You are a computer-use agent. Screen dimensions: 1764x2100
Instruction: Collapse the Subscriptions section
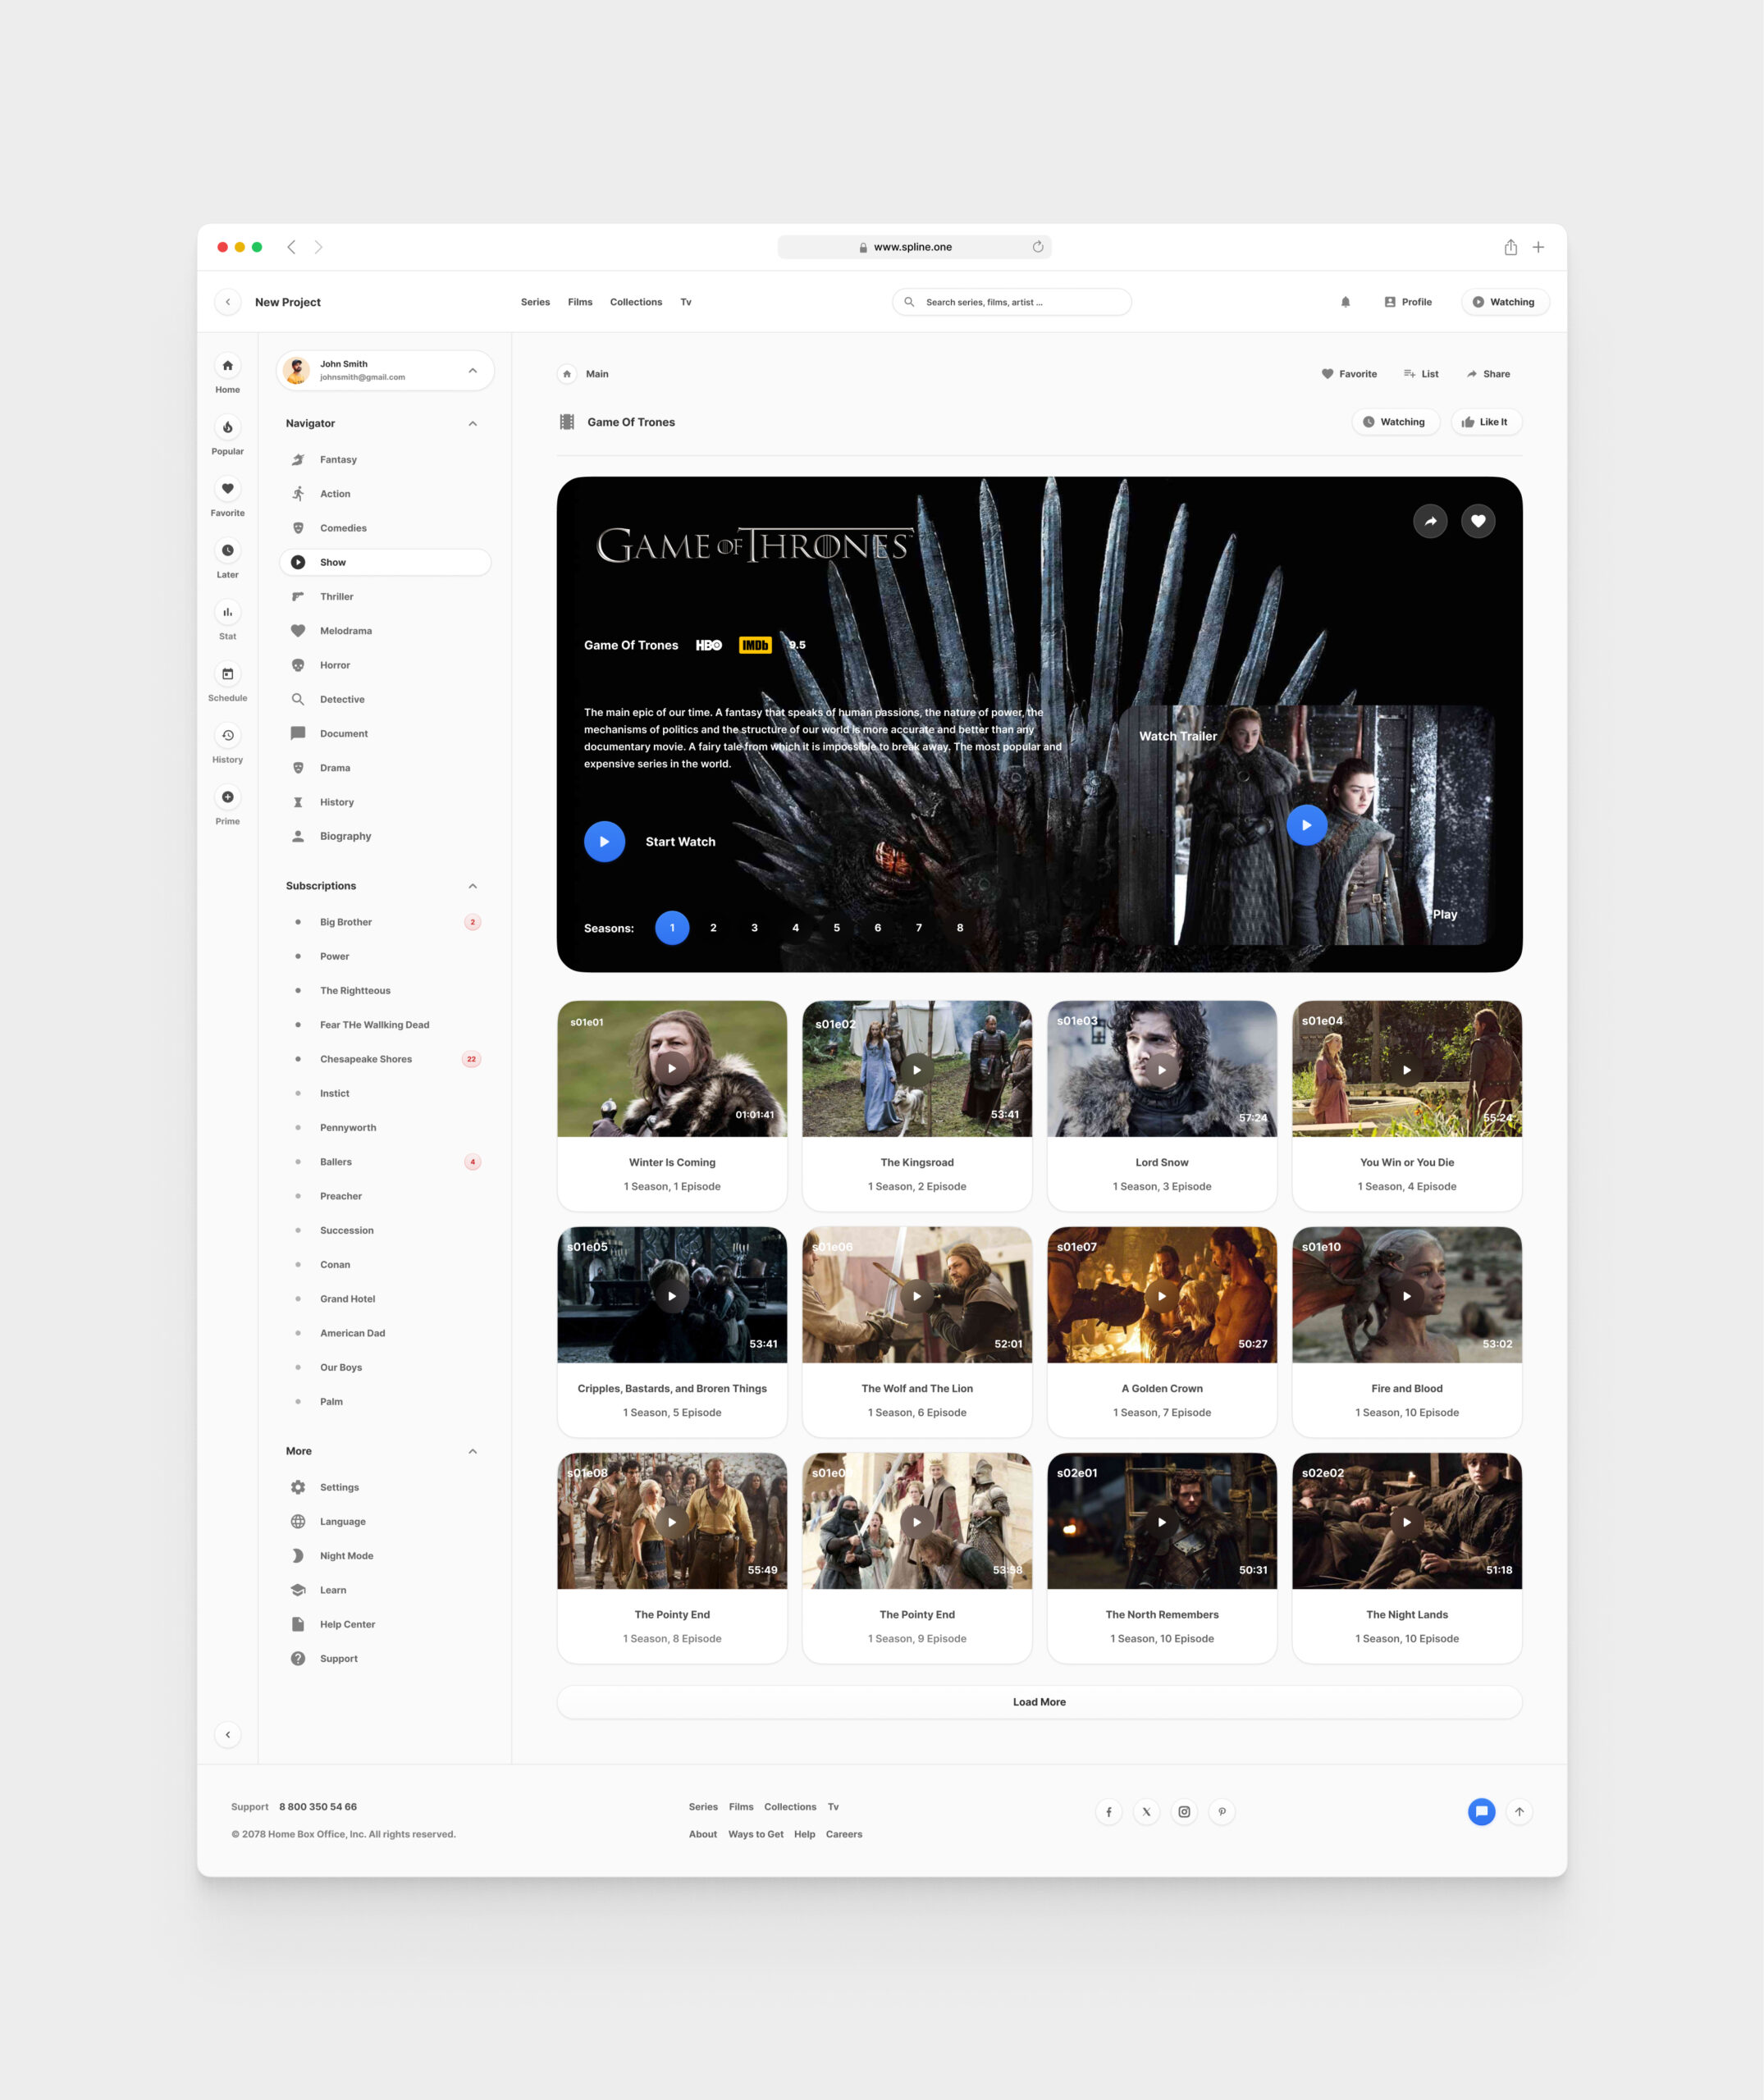click(x=473, y=886)
